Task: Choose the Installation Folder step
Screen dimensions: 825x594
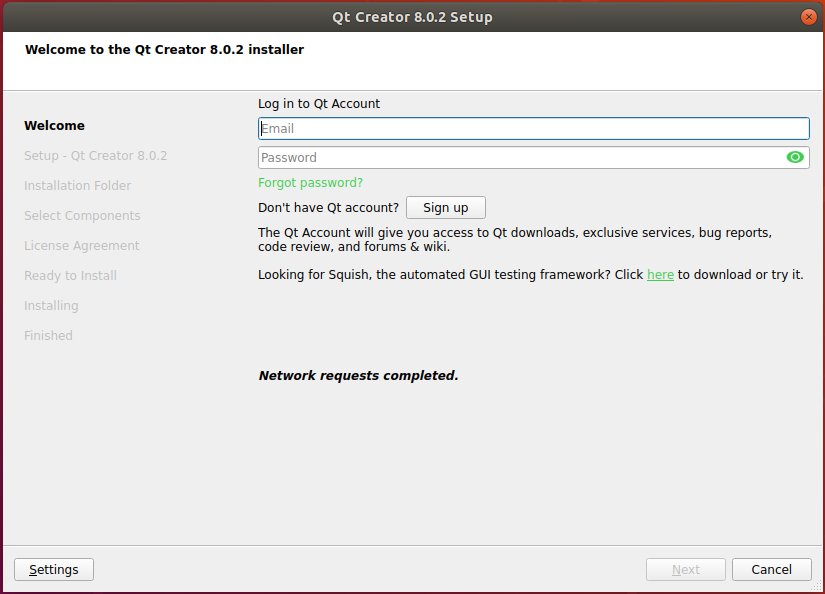Action: (77, 186)
